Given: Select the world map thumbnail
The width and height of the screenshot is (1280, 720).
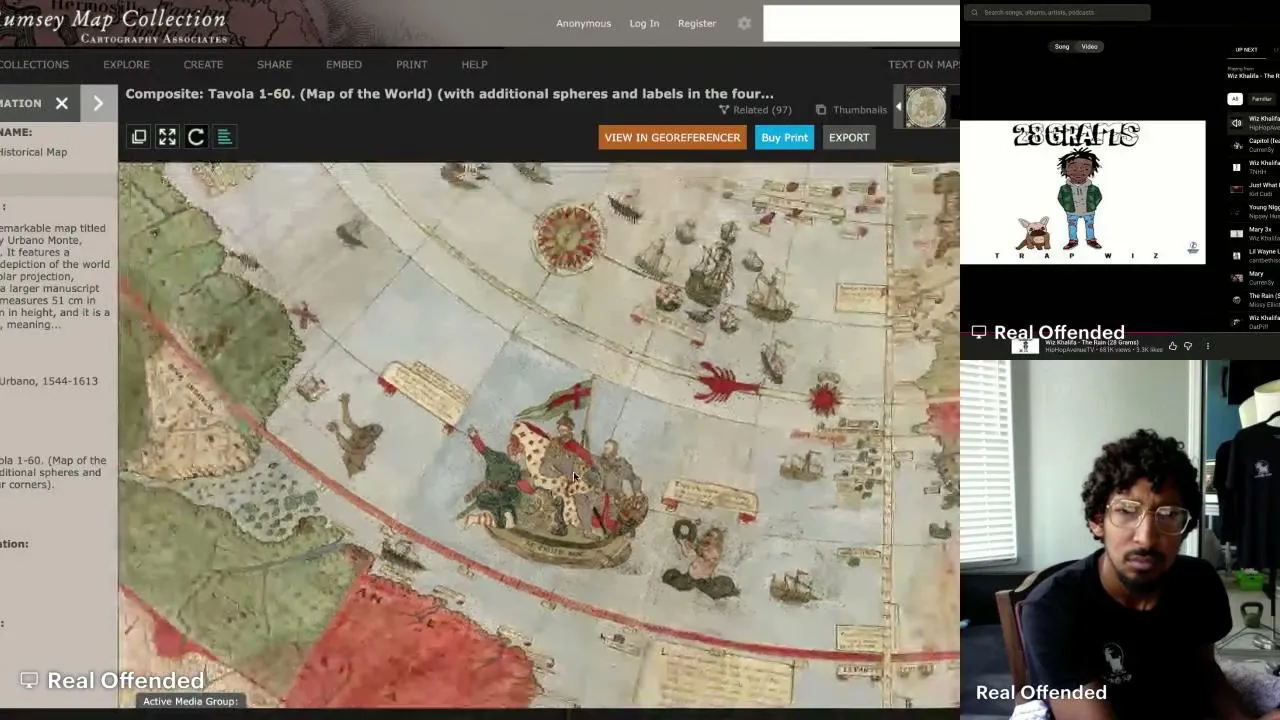Looking at the screenshot, I should click(926, 107).
